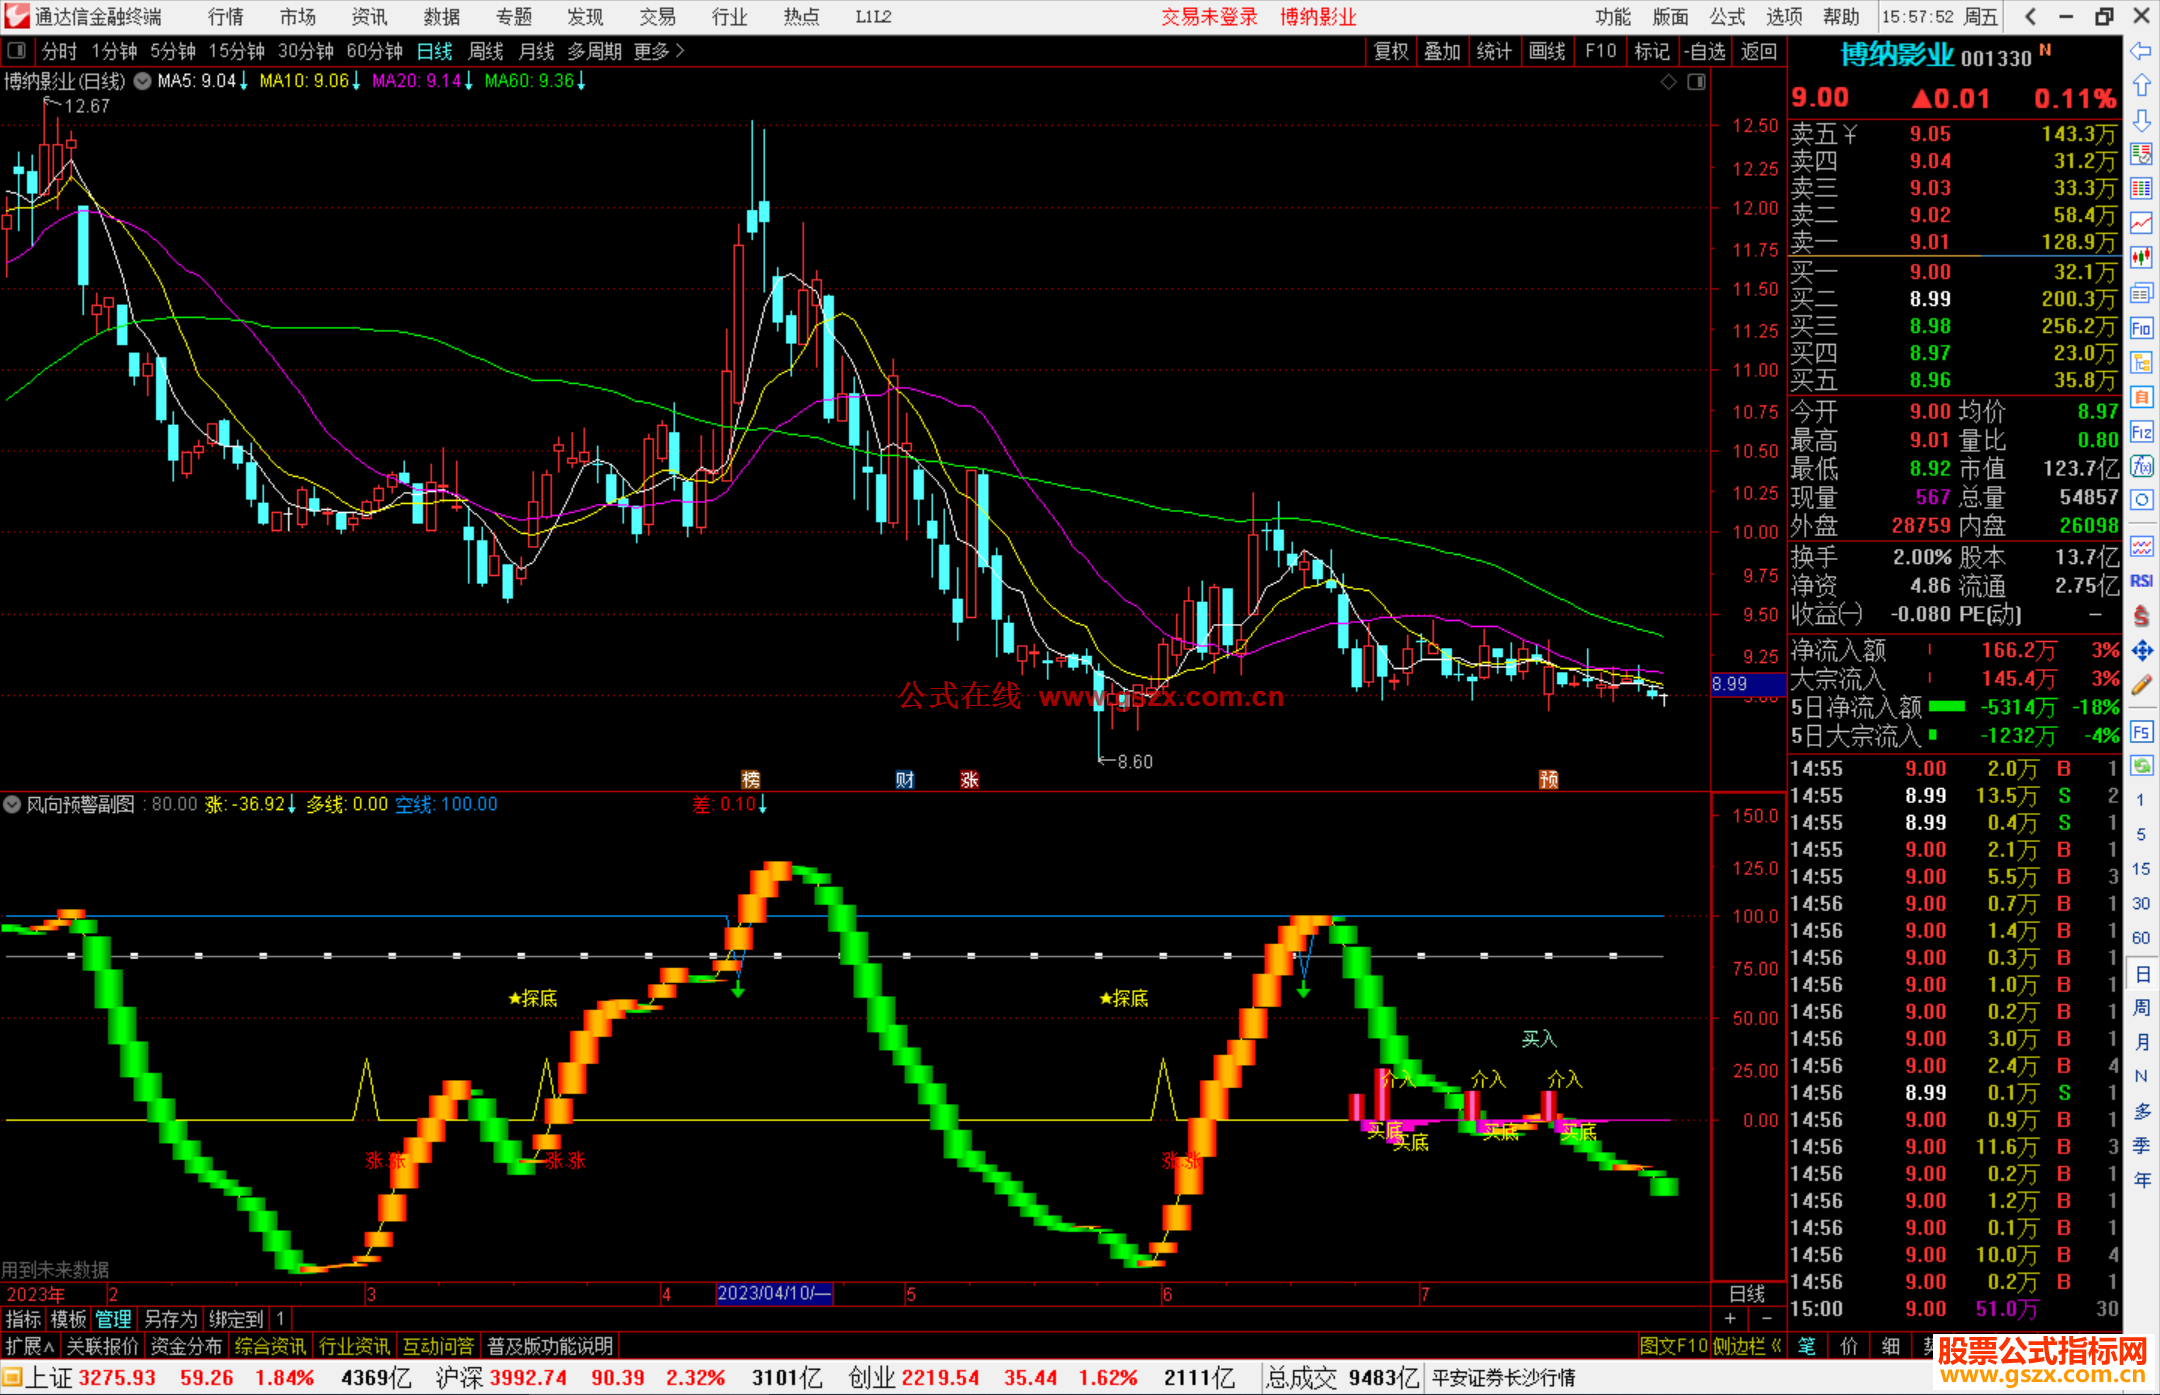Collapse the 侧边栏 sidebar arrows
Viewport: 2160px width, 1395px height.
tap(1775, 1346)
